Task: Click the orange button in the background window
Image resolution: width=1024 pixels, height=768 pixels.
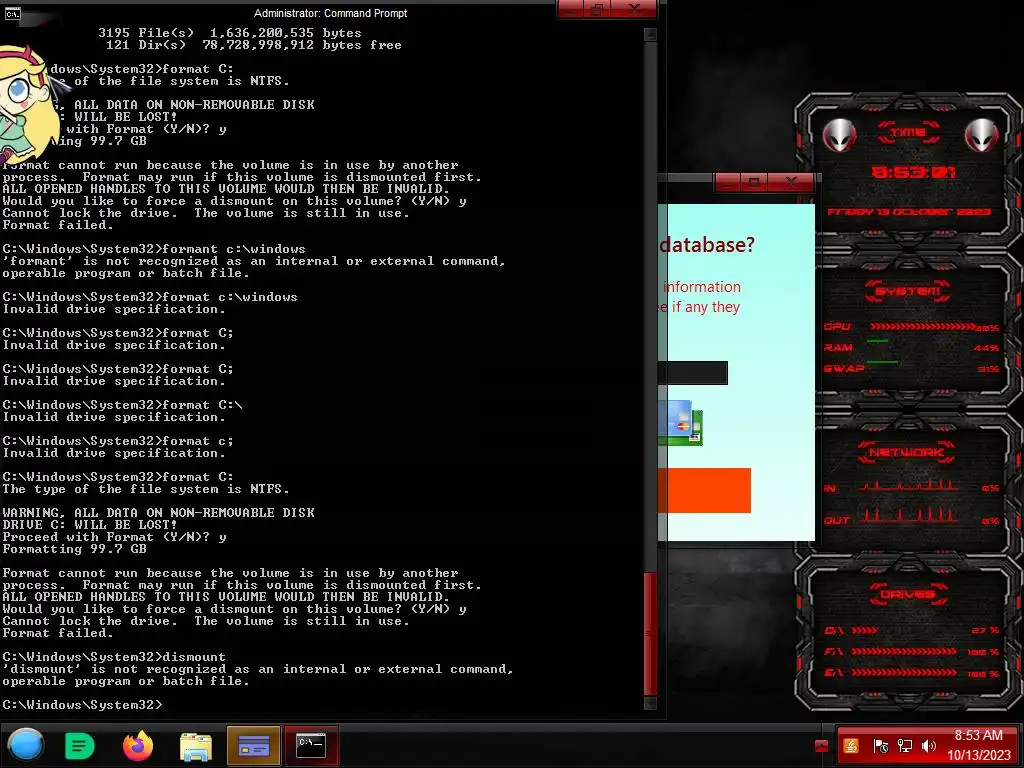Action: click(704, 490)
